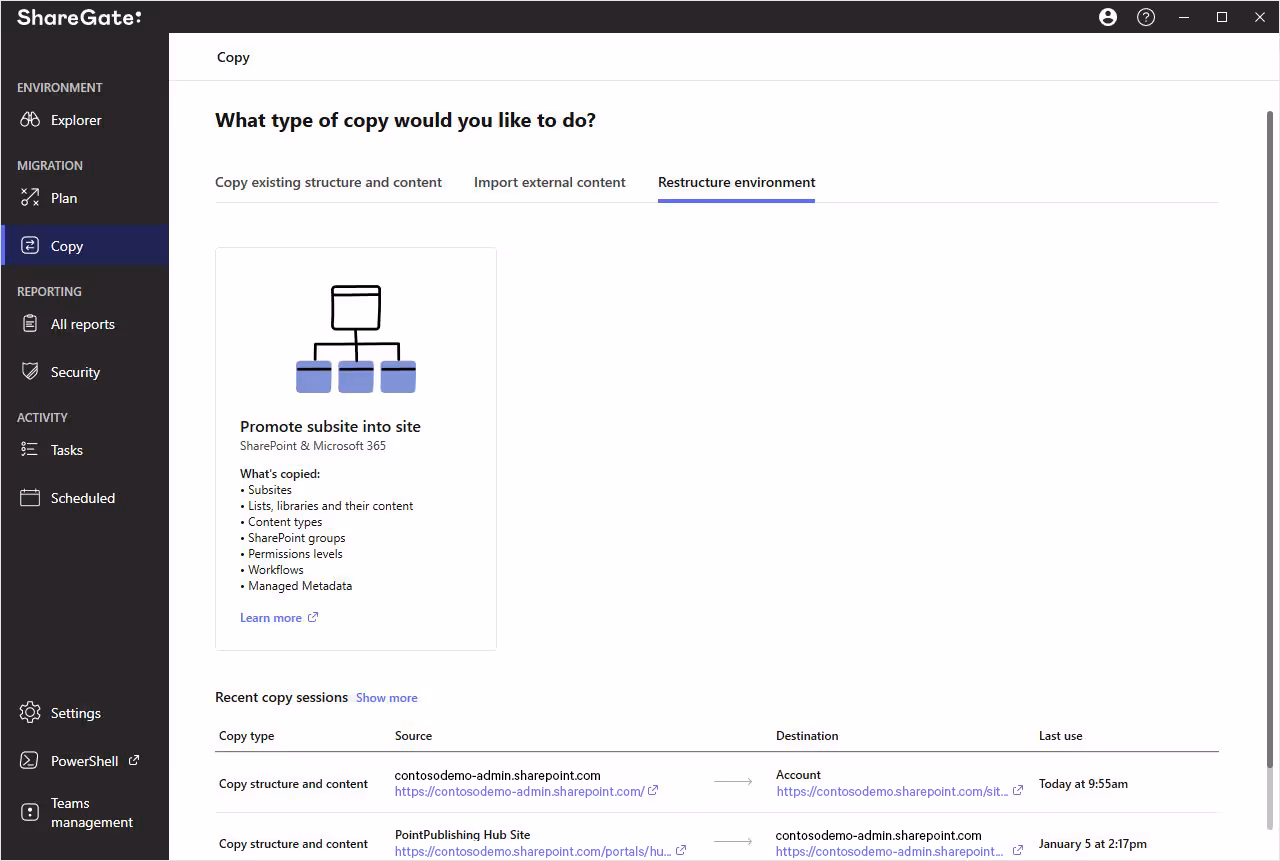Open the Settings gear icon
1280x861 pixels.
30,713
